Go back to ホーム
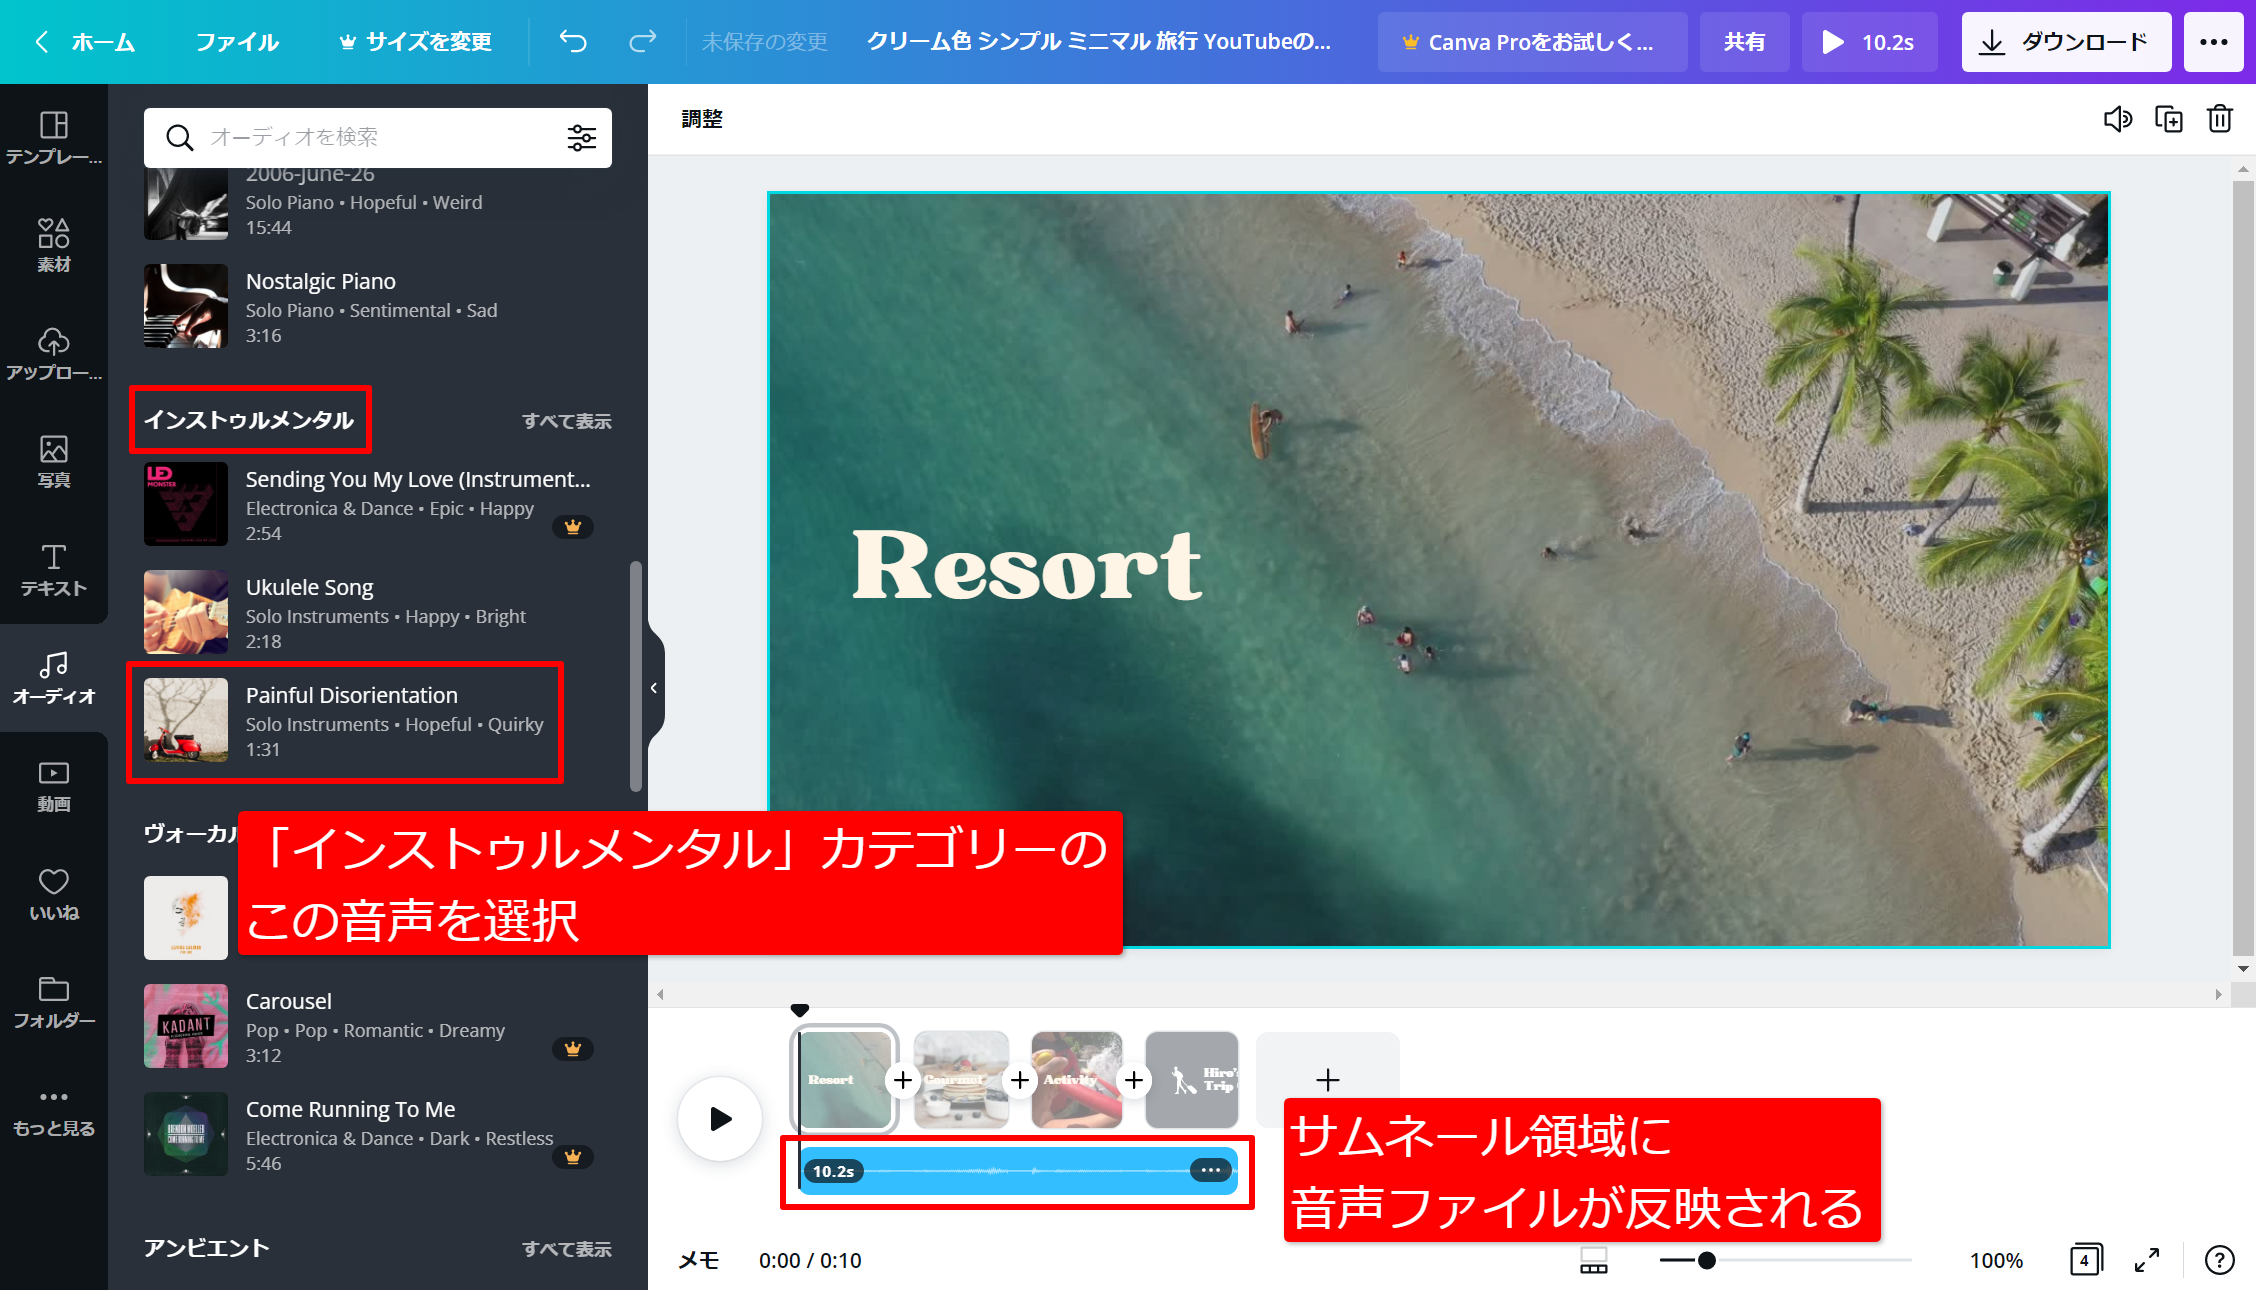Viewport: 2256px width, 1290px height. [85, 42]
